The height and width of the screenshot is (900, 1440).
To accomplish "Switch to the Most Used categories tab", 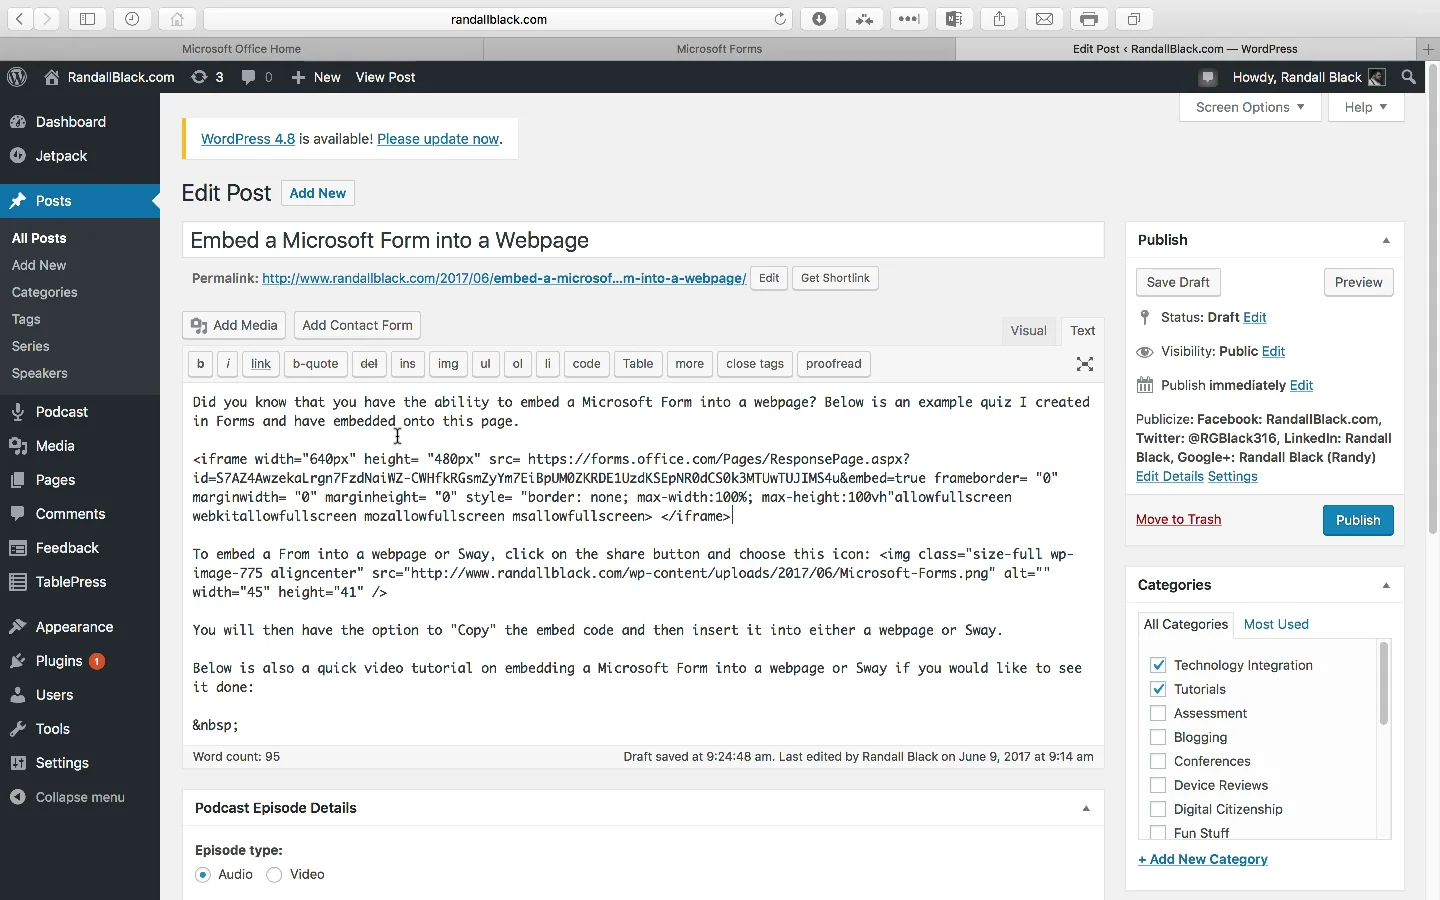I will 1276,624.
